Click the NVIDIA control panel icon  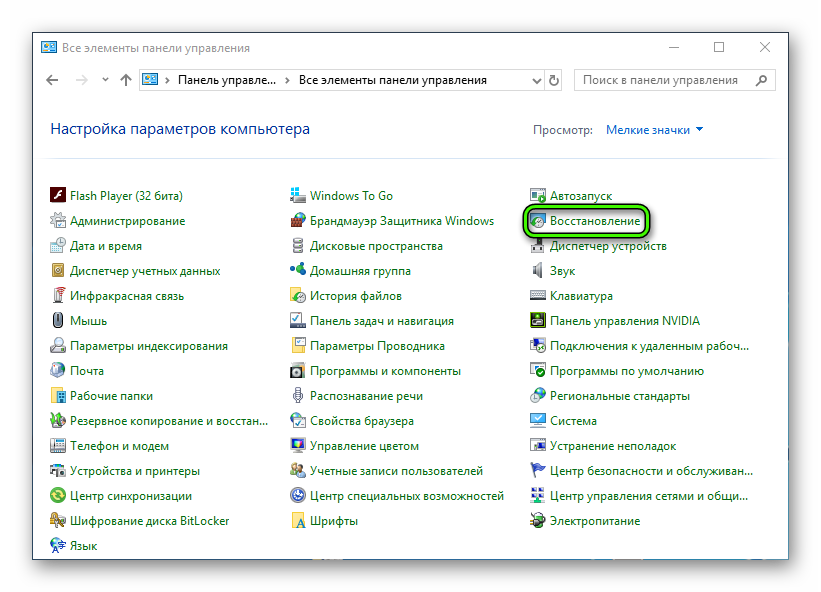538,321
